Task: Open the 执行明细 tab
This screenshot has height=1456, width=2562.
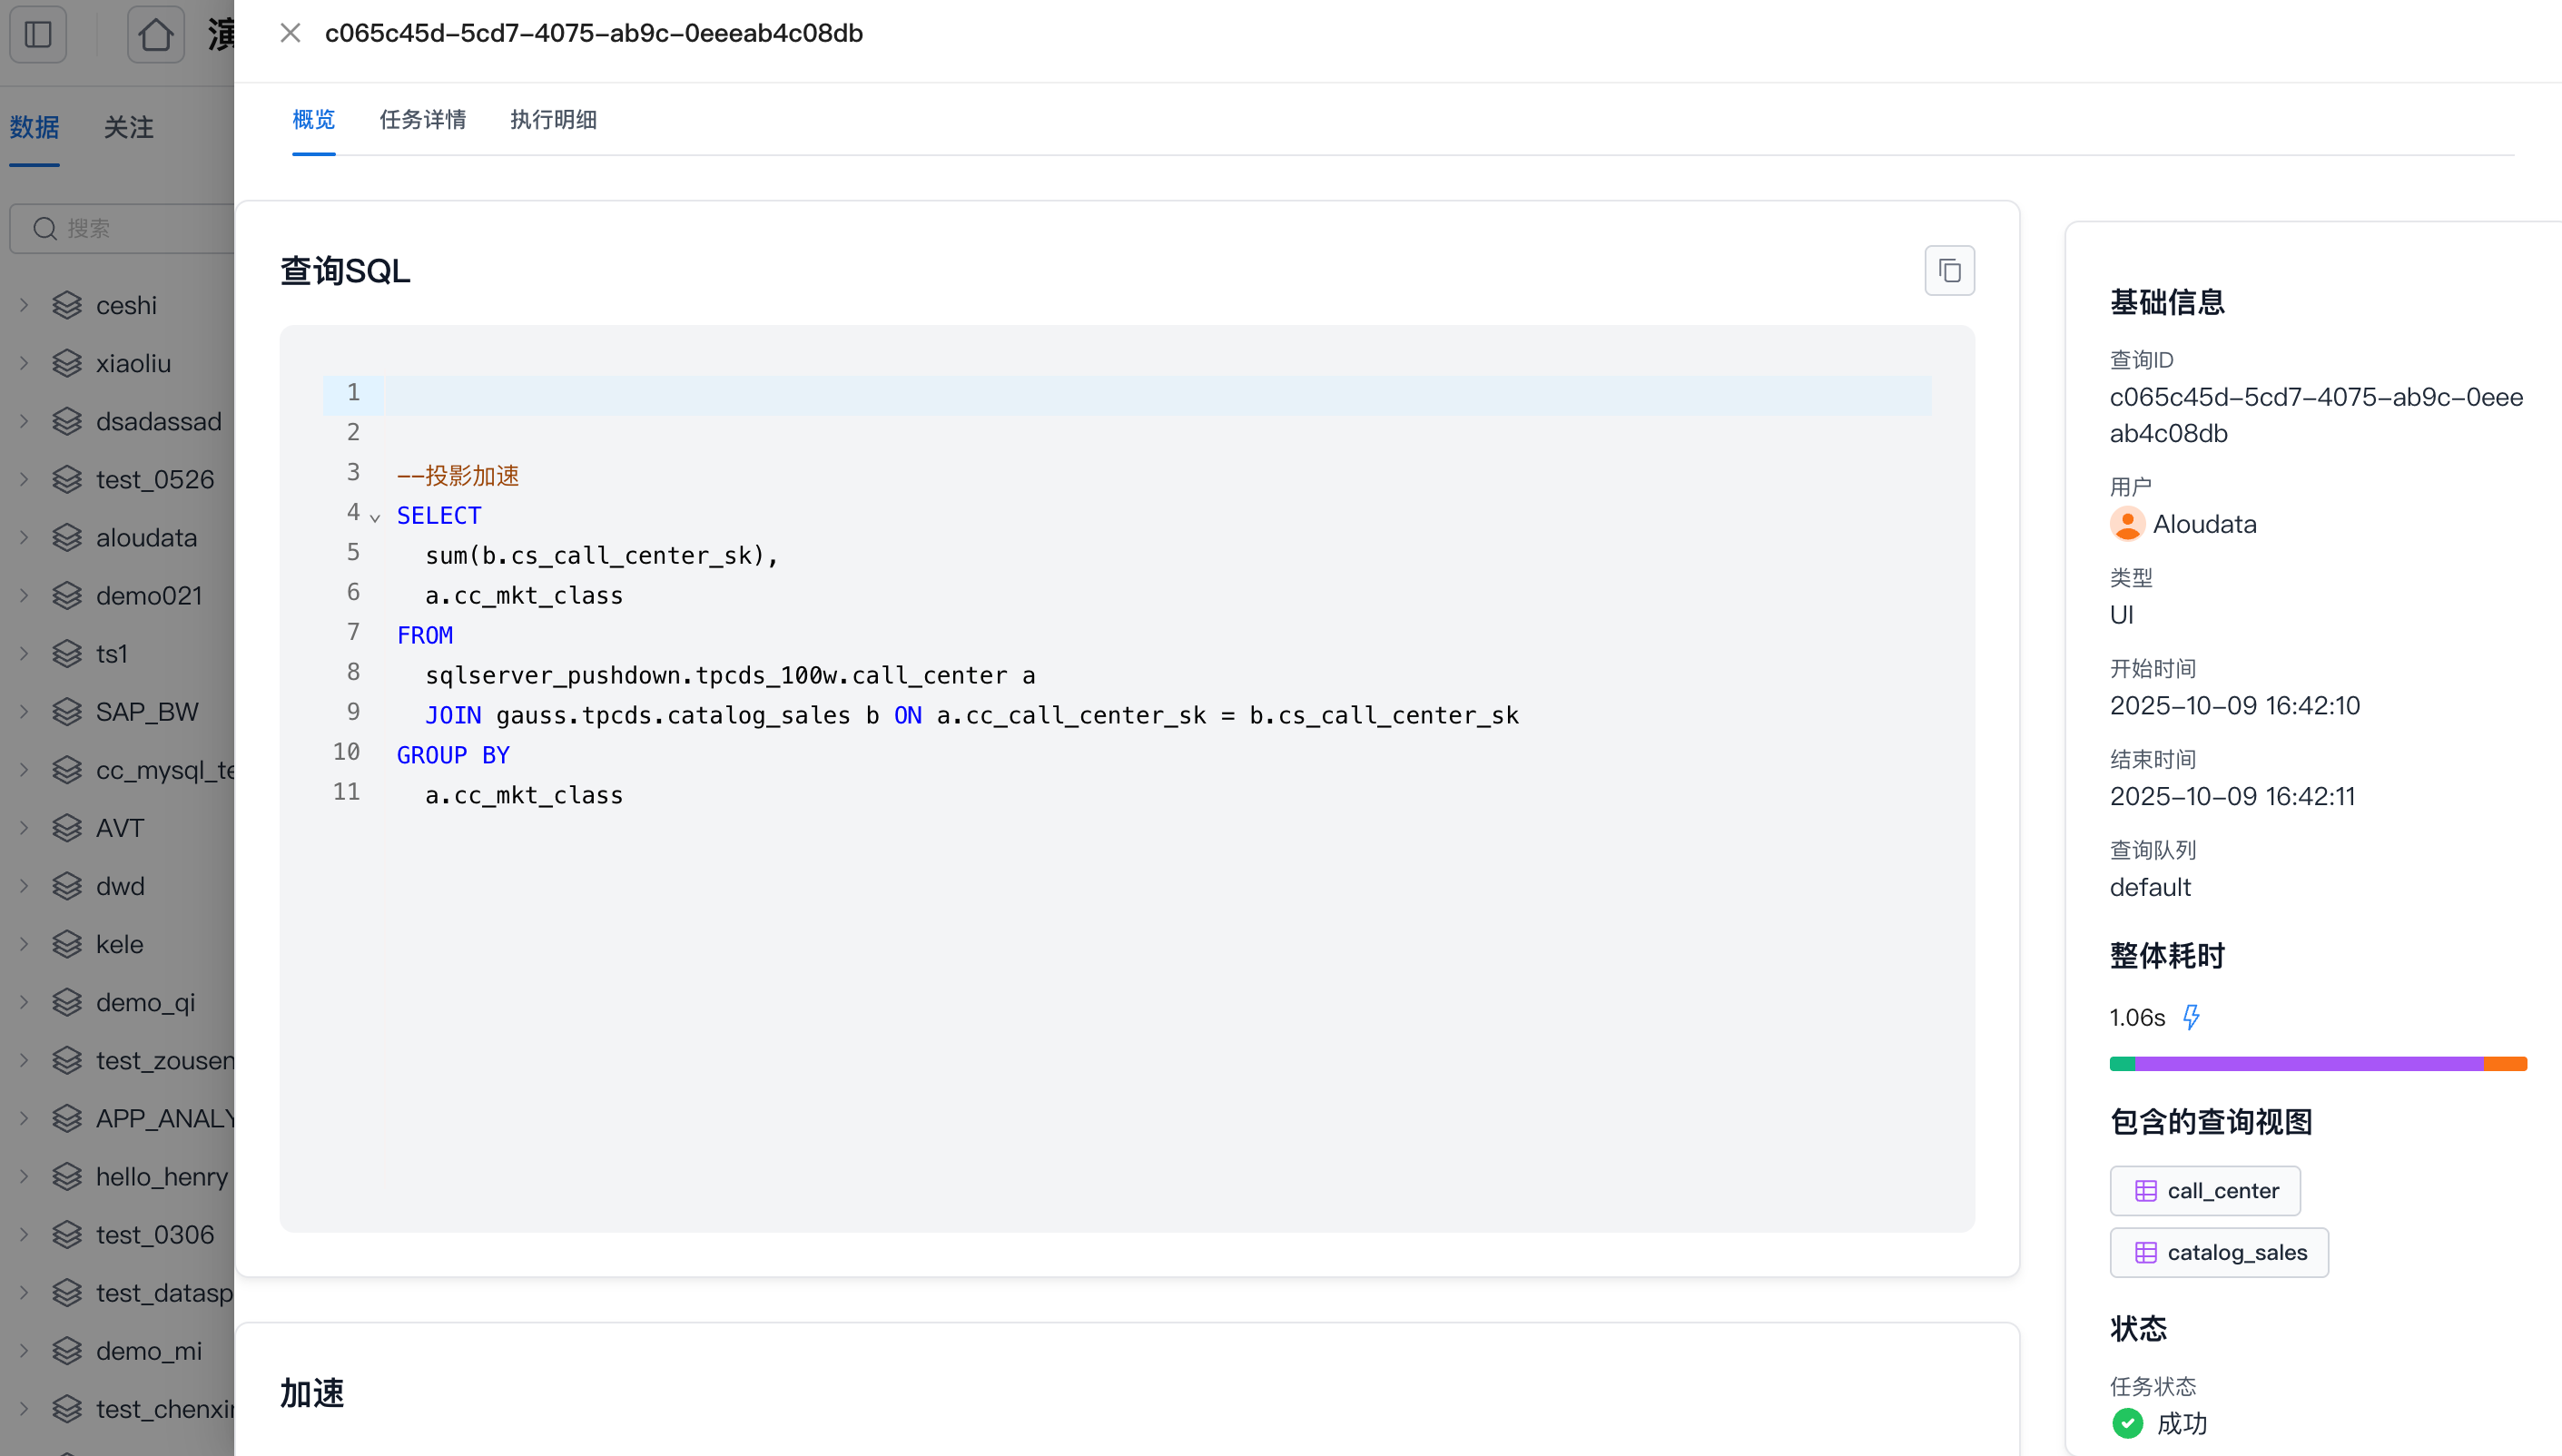Action: (x=553, y=120)
